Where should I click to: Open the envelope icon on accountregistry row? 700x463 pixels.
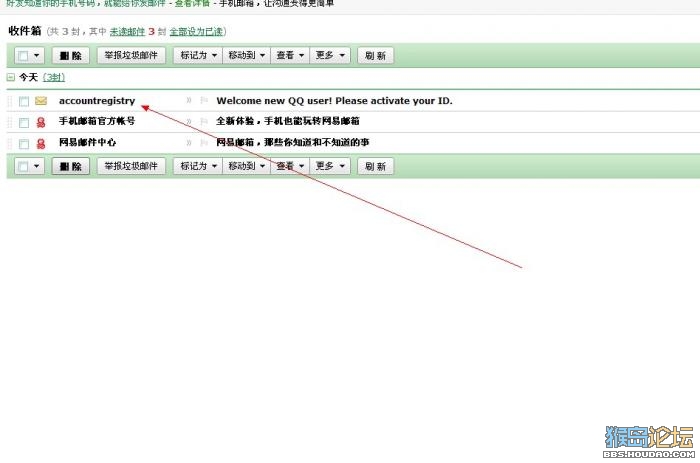point(41,101)
